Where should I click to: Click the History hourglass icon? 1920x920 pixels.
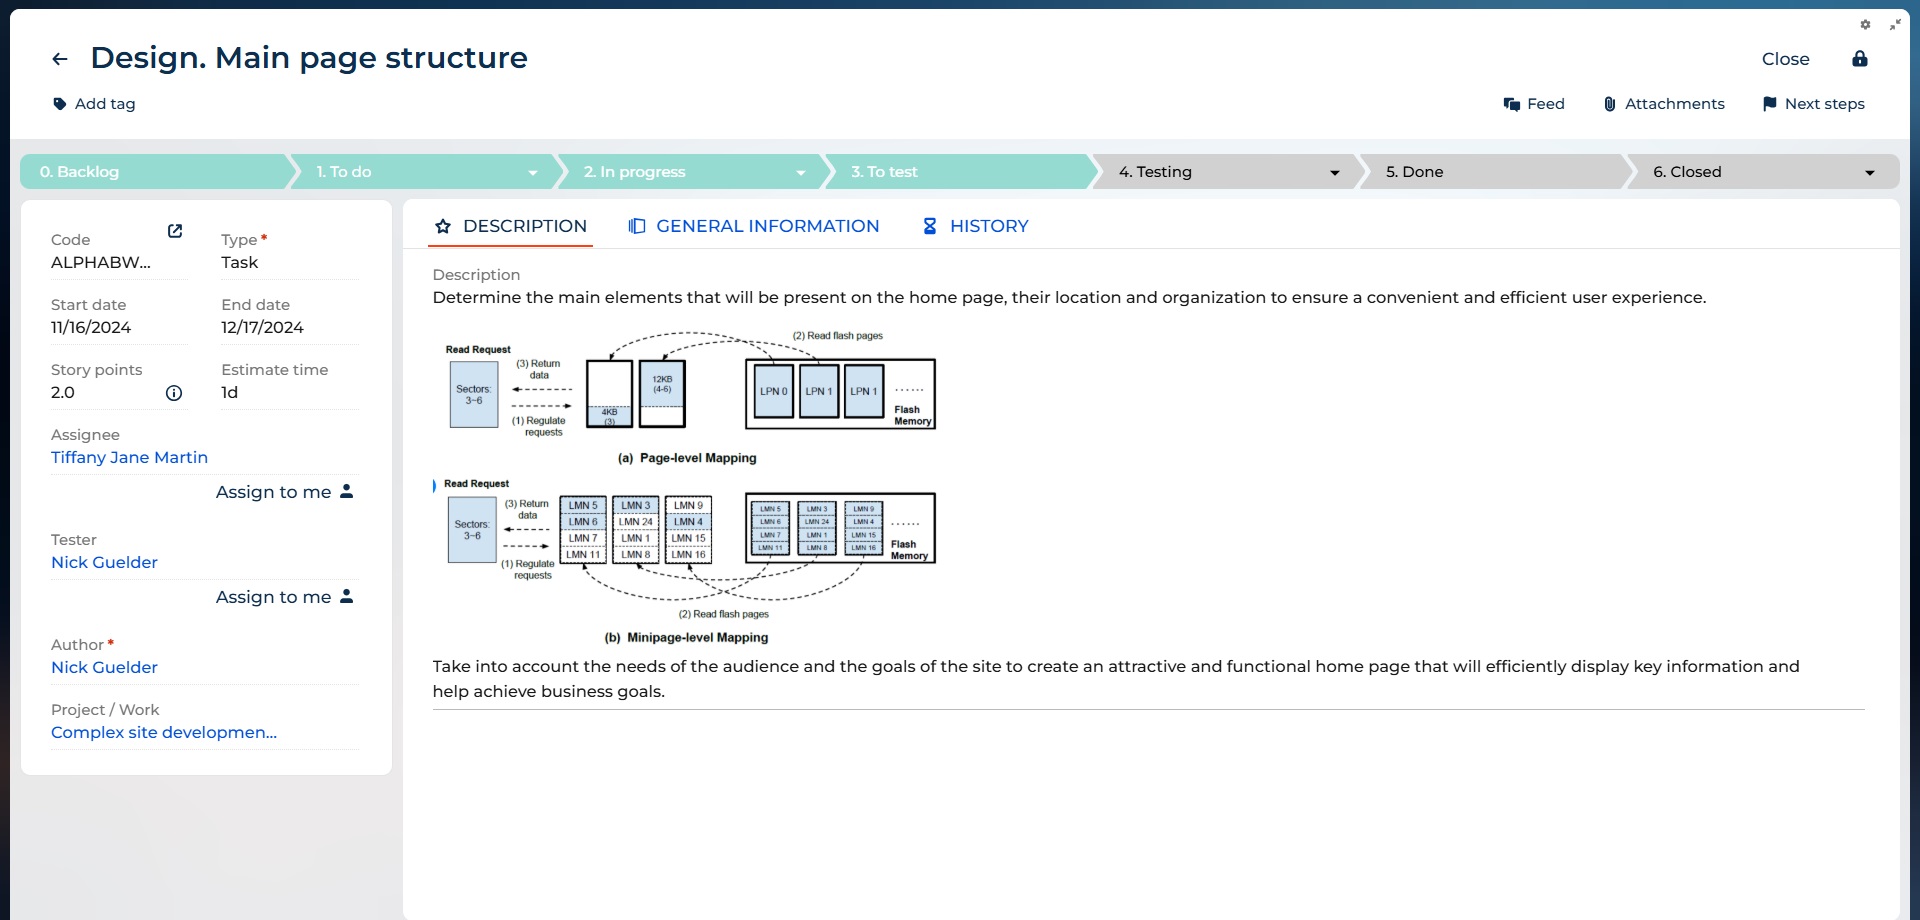[930, 226]
